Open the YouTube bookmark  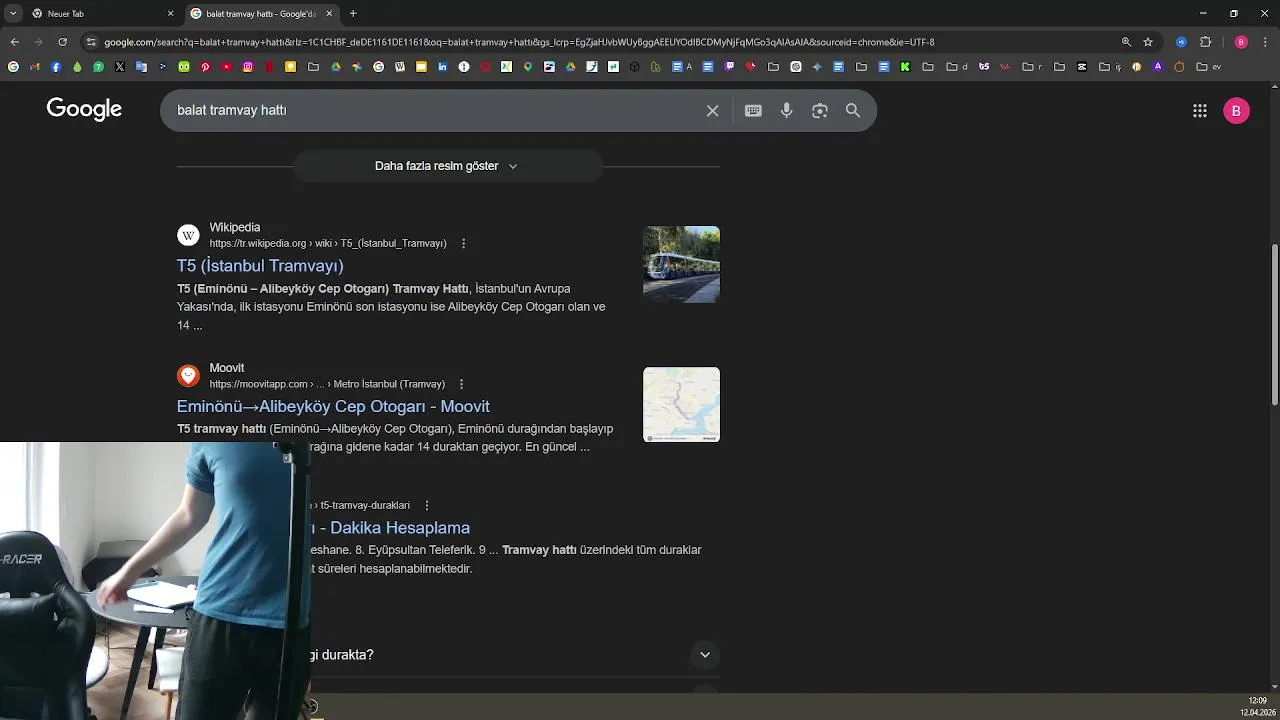point(227,67)
